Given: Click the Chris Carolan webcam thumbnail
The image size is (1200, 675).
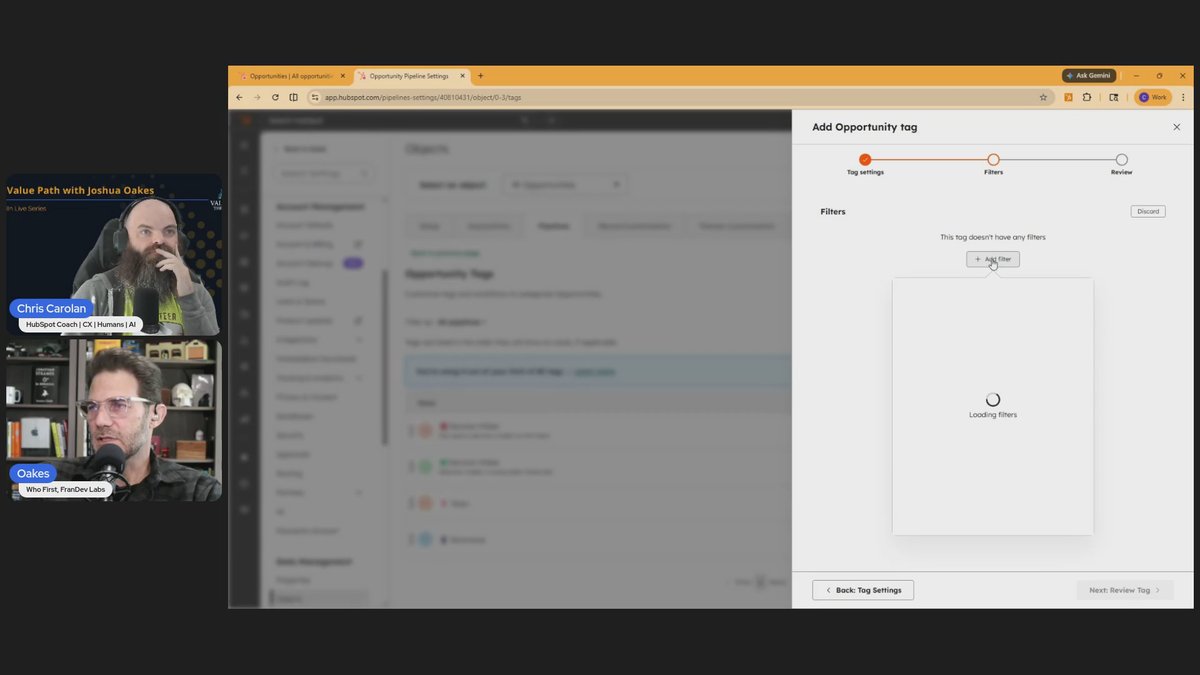Looking at the screenshot, I should coord(114,255).
